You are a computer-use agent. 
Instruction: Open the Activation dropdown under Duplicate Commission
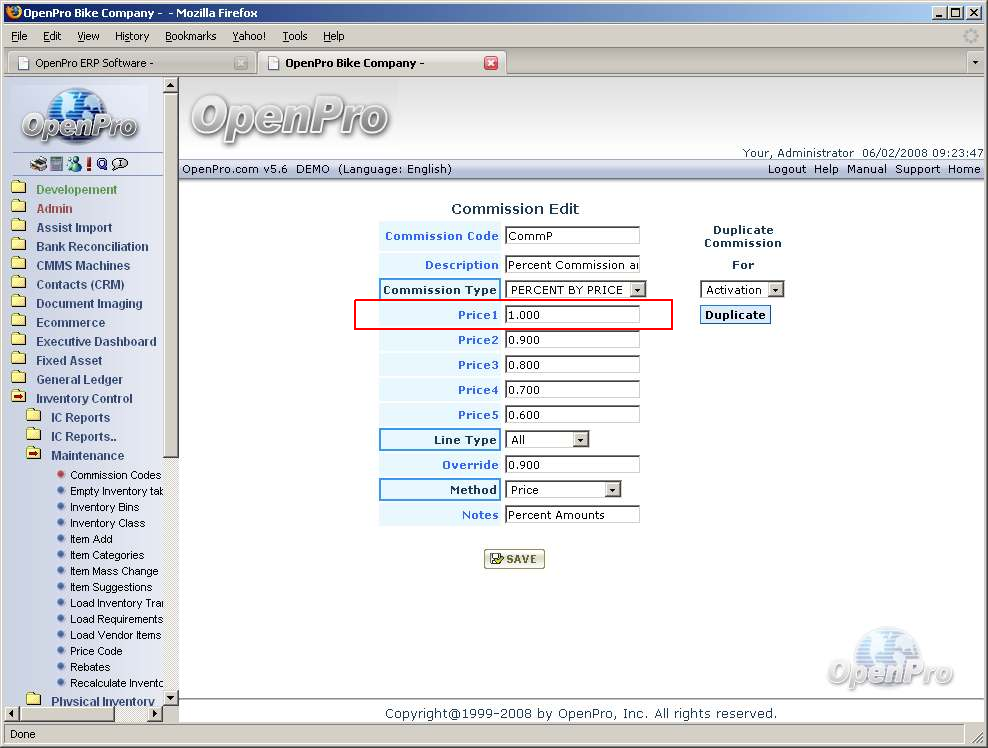click(775, 290)
